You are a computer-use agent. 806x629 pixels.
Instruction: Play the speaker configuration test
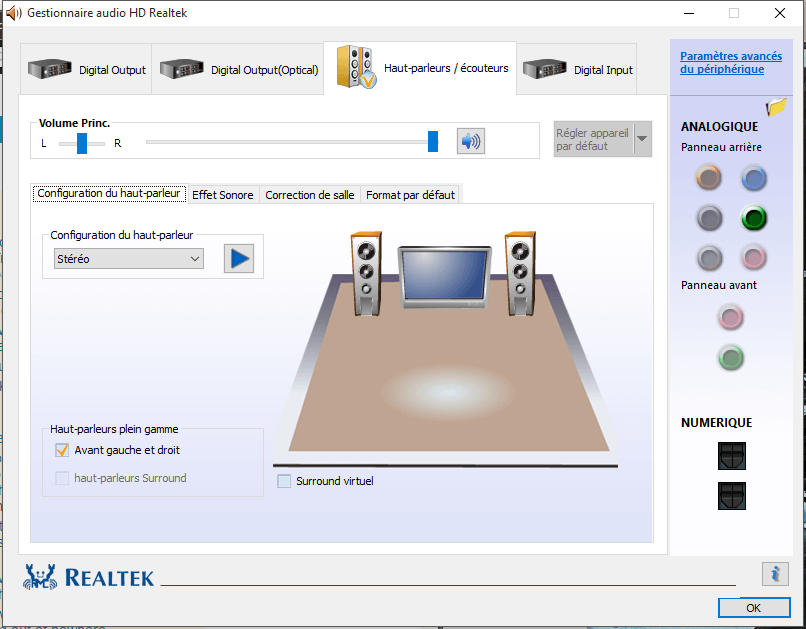click(239, 258)
